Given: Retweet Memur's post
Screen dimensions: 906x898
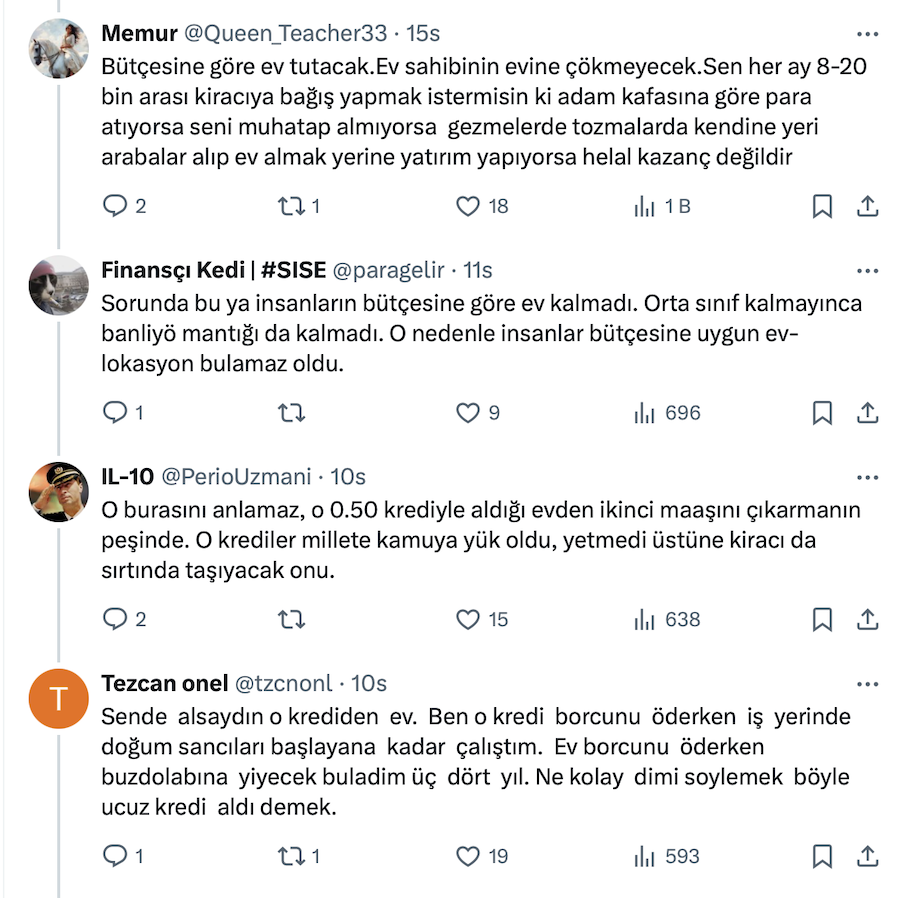Looking at the screenshot, I should point(291,206).
